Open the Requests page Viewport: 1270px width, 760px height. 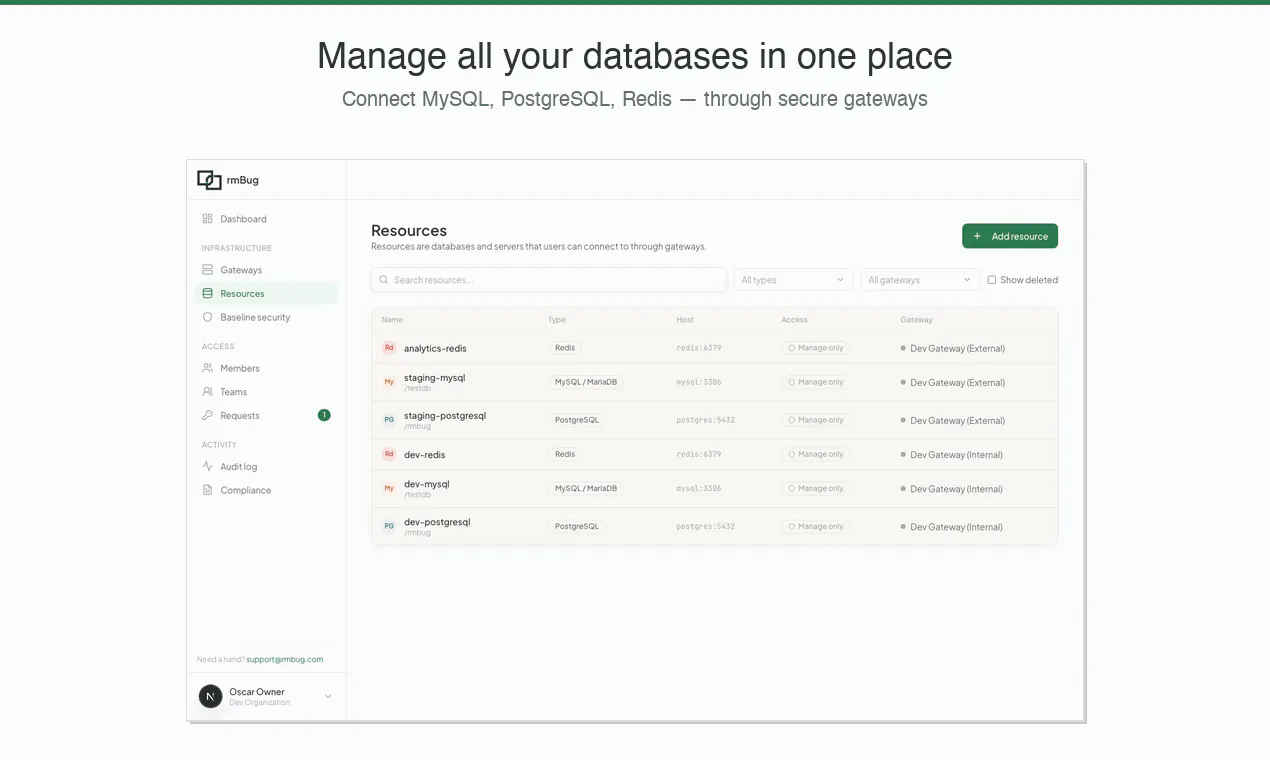(266, 415)
